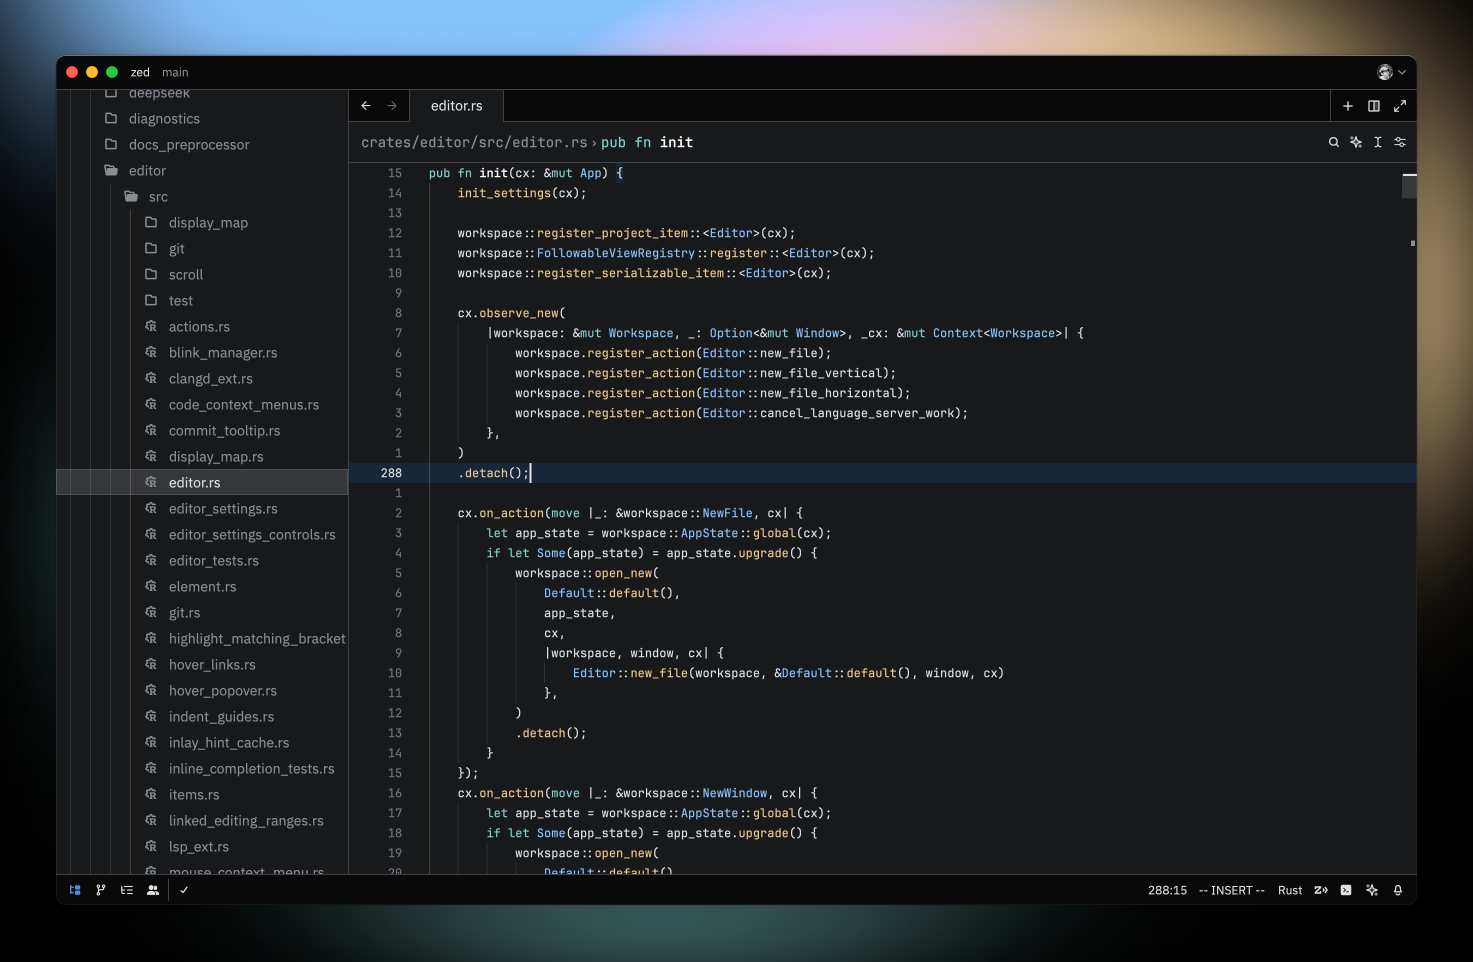Screen dimensions: 1473x962
Task: Go back with the left arrow
Action: 366,106
